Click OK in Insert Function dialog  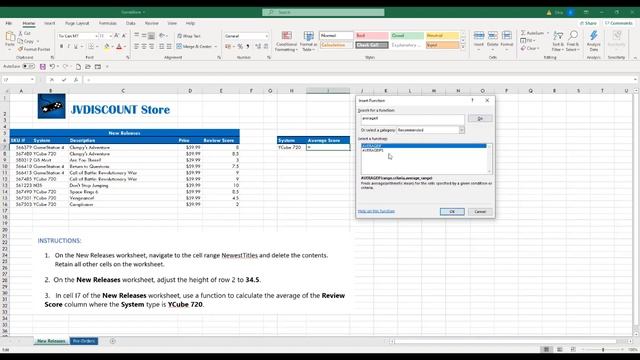point(452,211)
